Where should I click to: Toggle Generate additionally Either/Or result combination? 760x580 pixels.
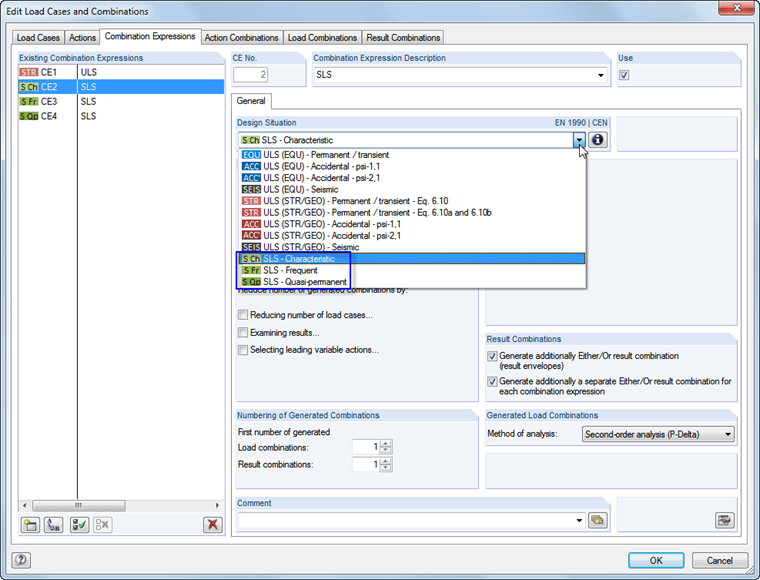pos(492,356)
